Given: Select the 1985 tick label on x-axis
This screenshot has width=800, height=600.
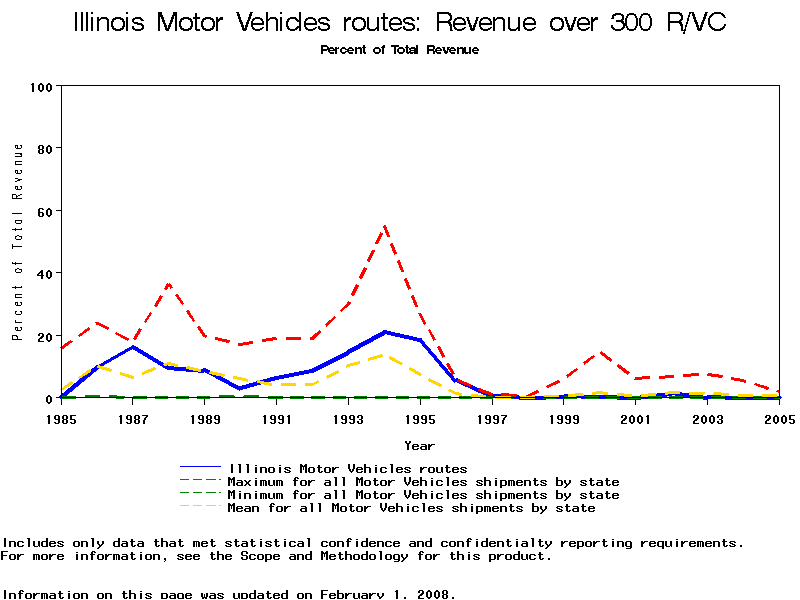Looking at the screenshot, I should click(x=61, y=418).
